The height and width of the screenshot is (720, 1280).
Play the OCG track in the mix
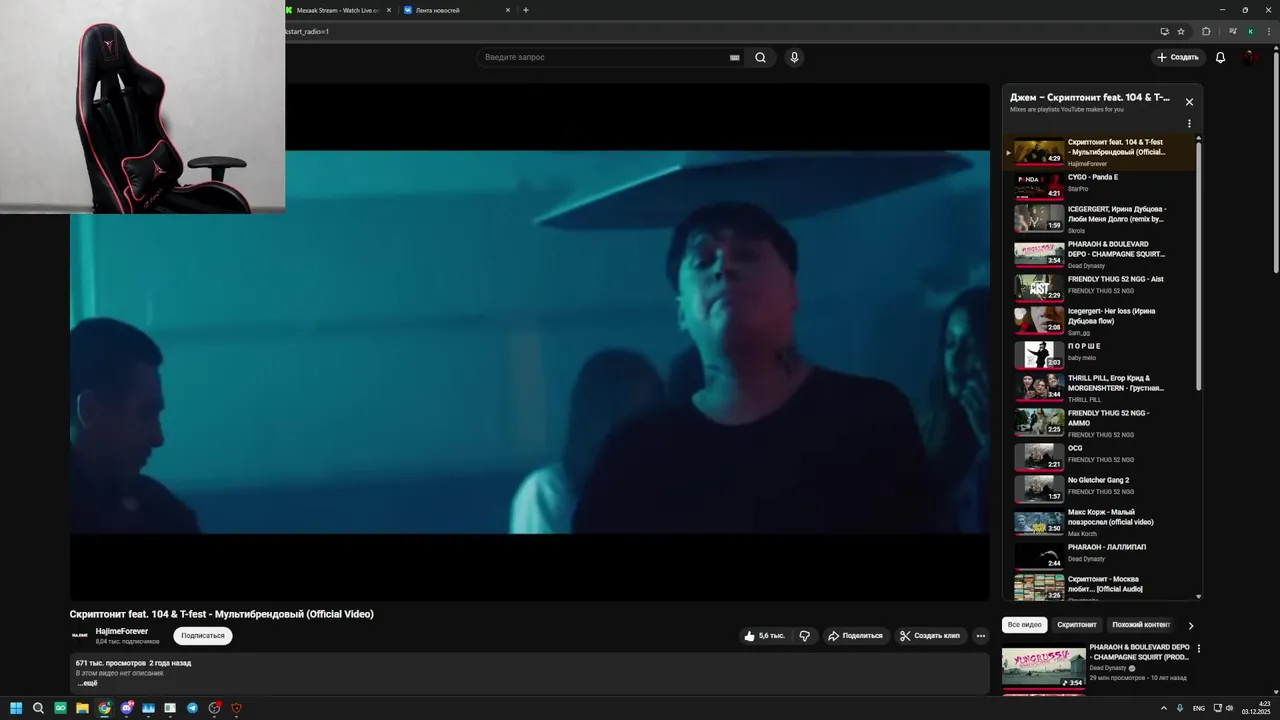point(1100,456)
